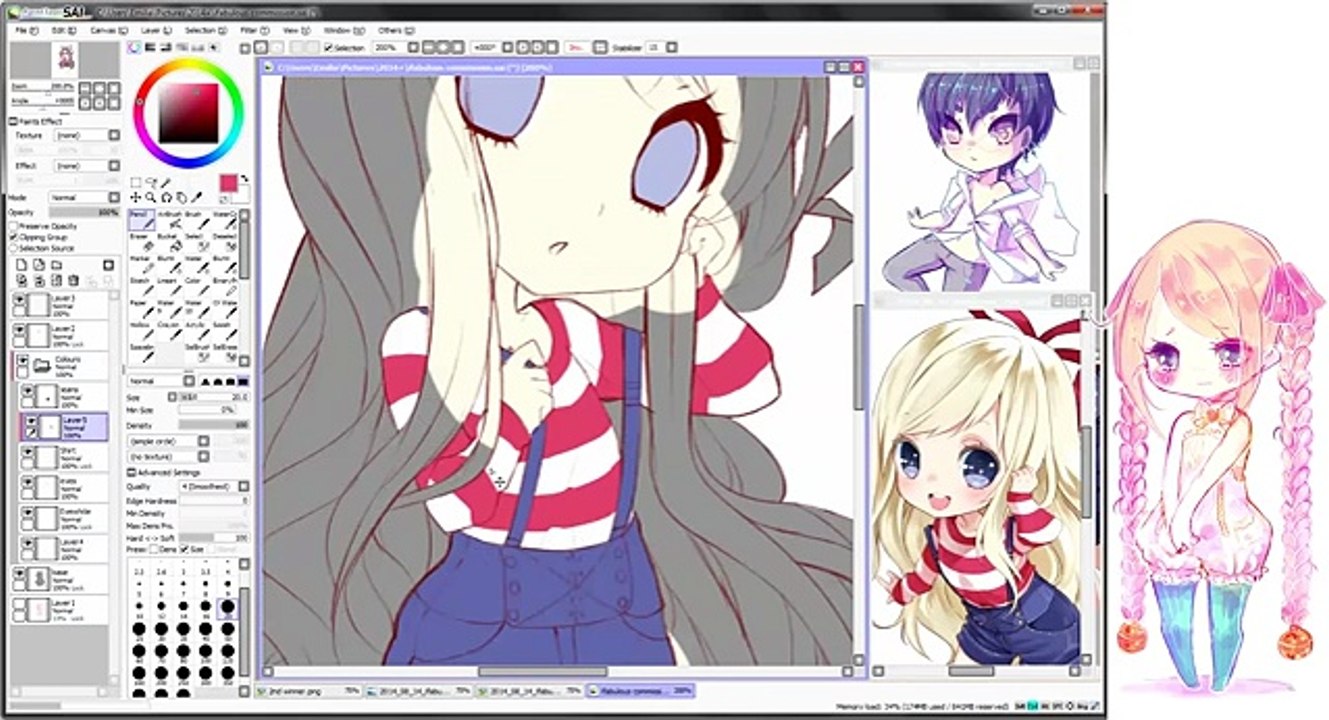Activate the Zoom magnifier tool
The height and width of the screenshot is (720, 1329).
point(151,197)
